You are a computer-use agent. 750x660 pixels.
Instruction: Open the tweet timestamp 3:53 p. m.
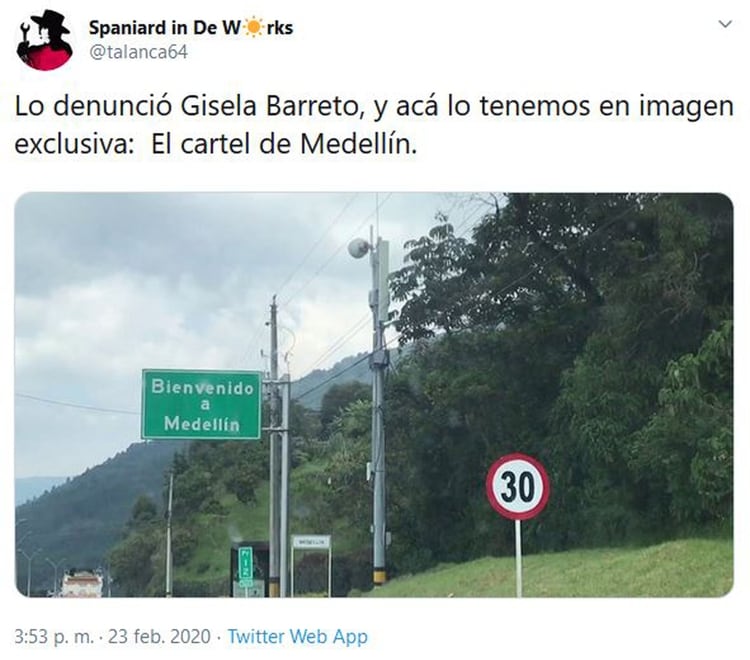[54, 637]
